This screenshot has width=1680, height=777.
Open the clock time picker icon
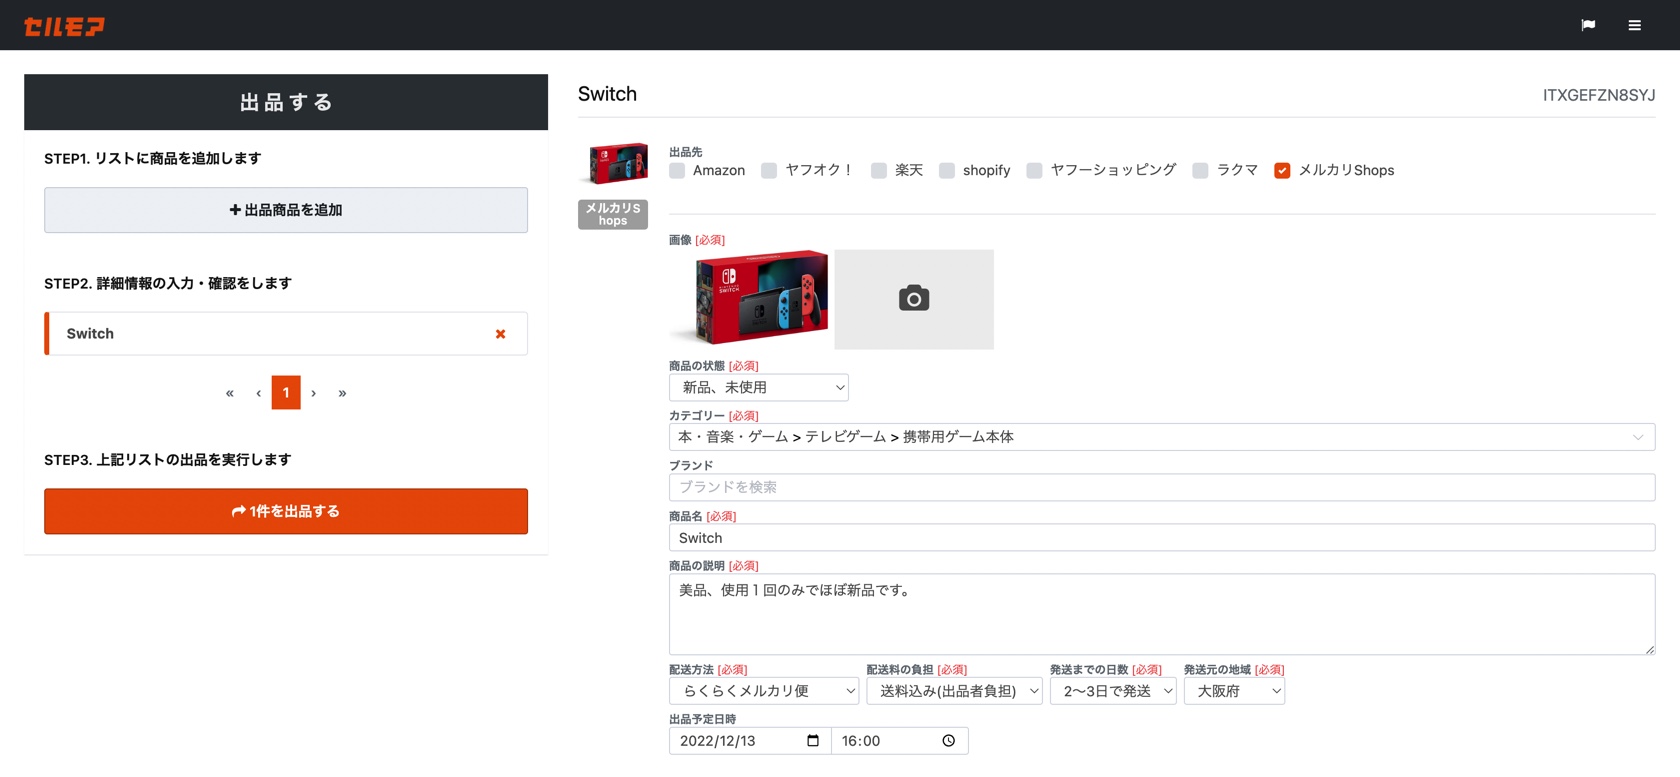pyautogui.click(x=948, y=741)
